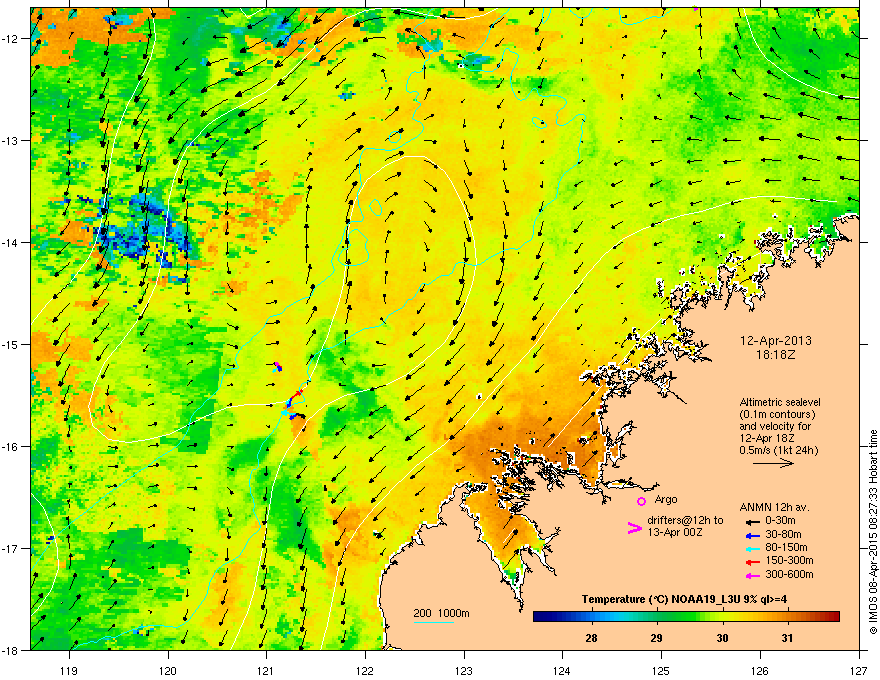Click the time label 18:18Z

[776, 355]
